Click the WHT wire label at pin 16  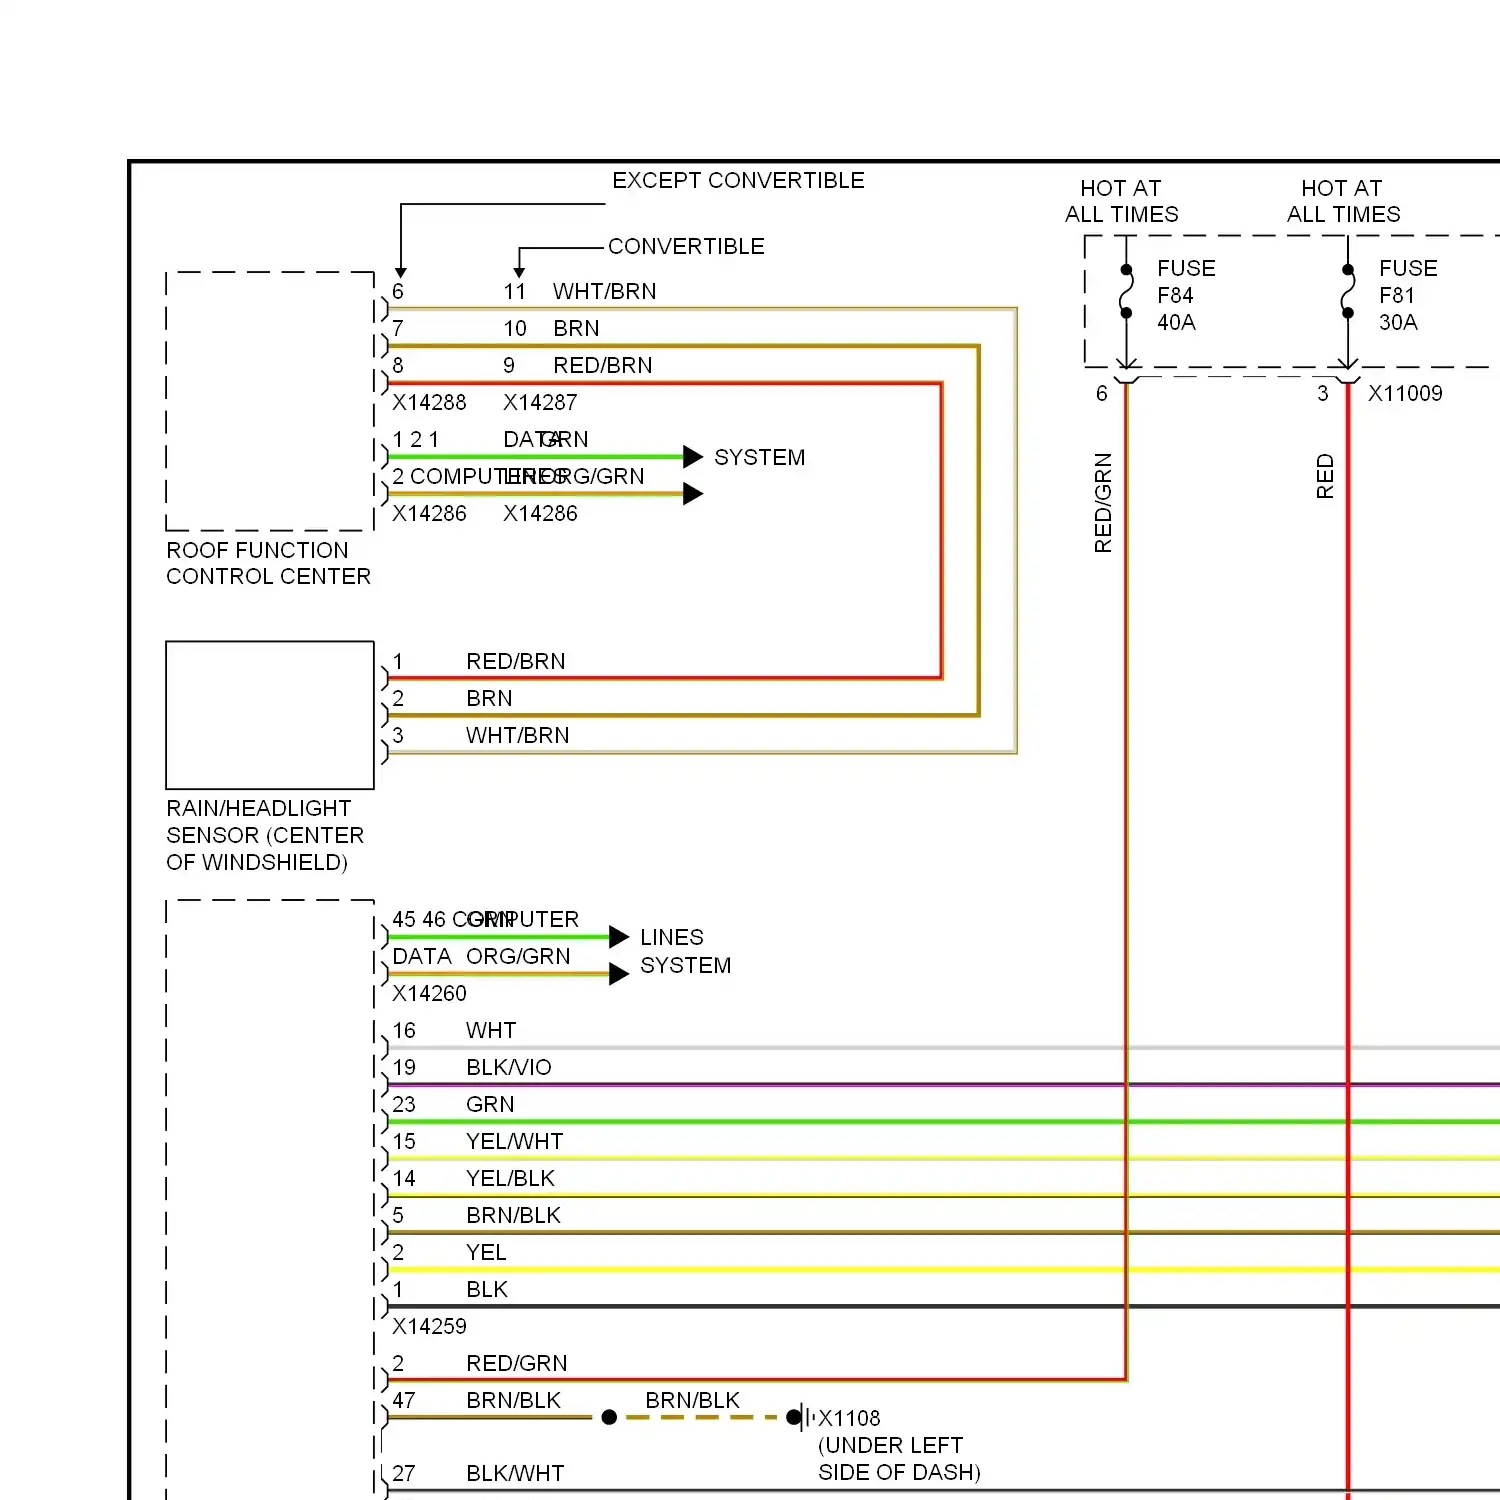[491, 1031]
